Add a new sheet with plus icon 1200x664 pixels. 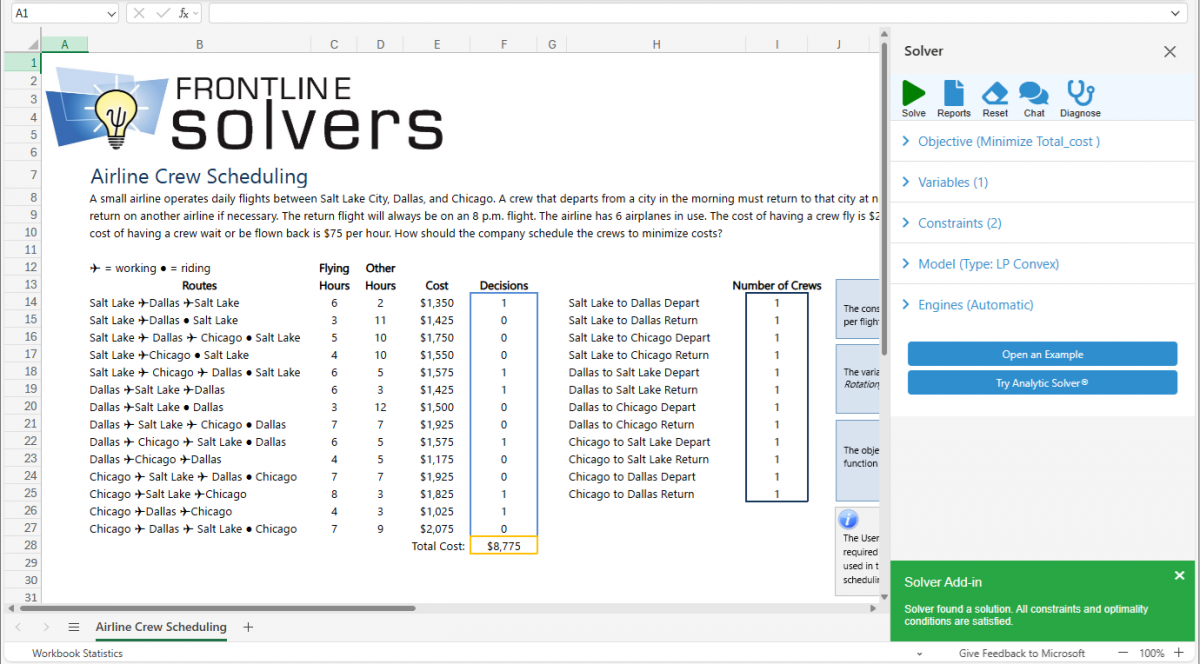[x=248, y=627]
